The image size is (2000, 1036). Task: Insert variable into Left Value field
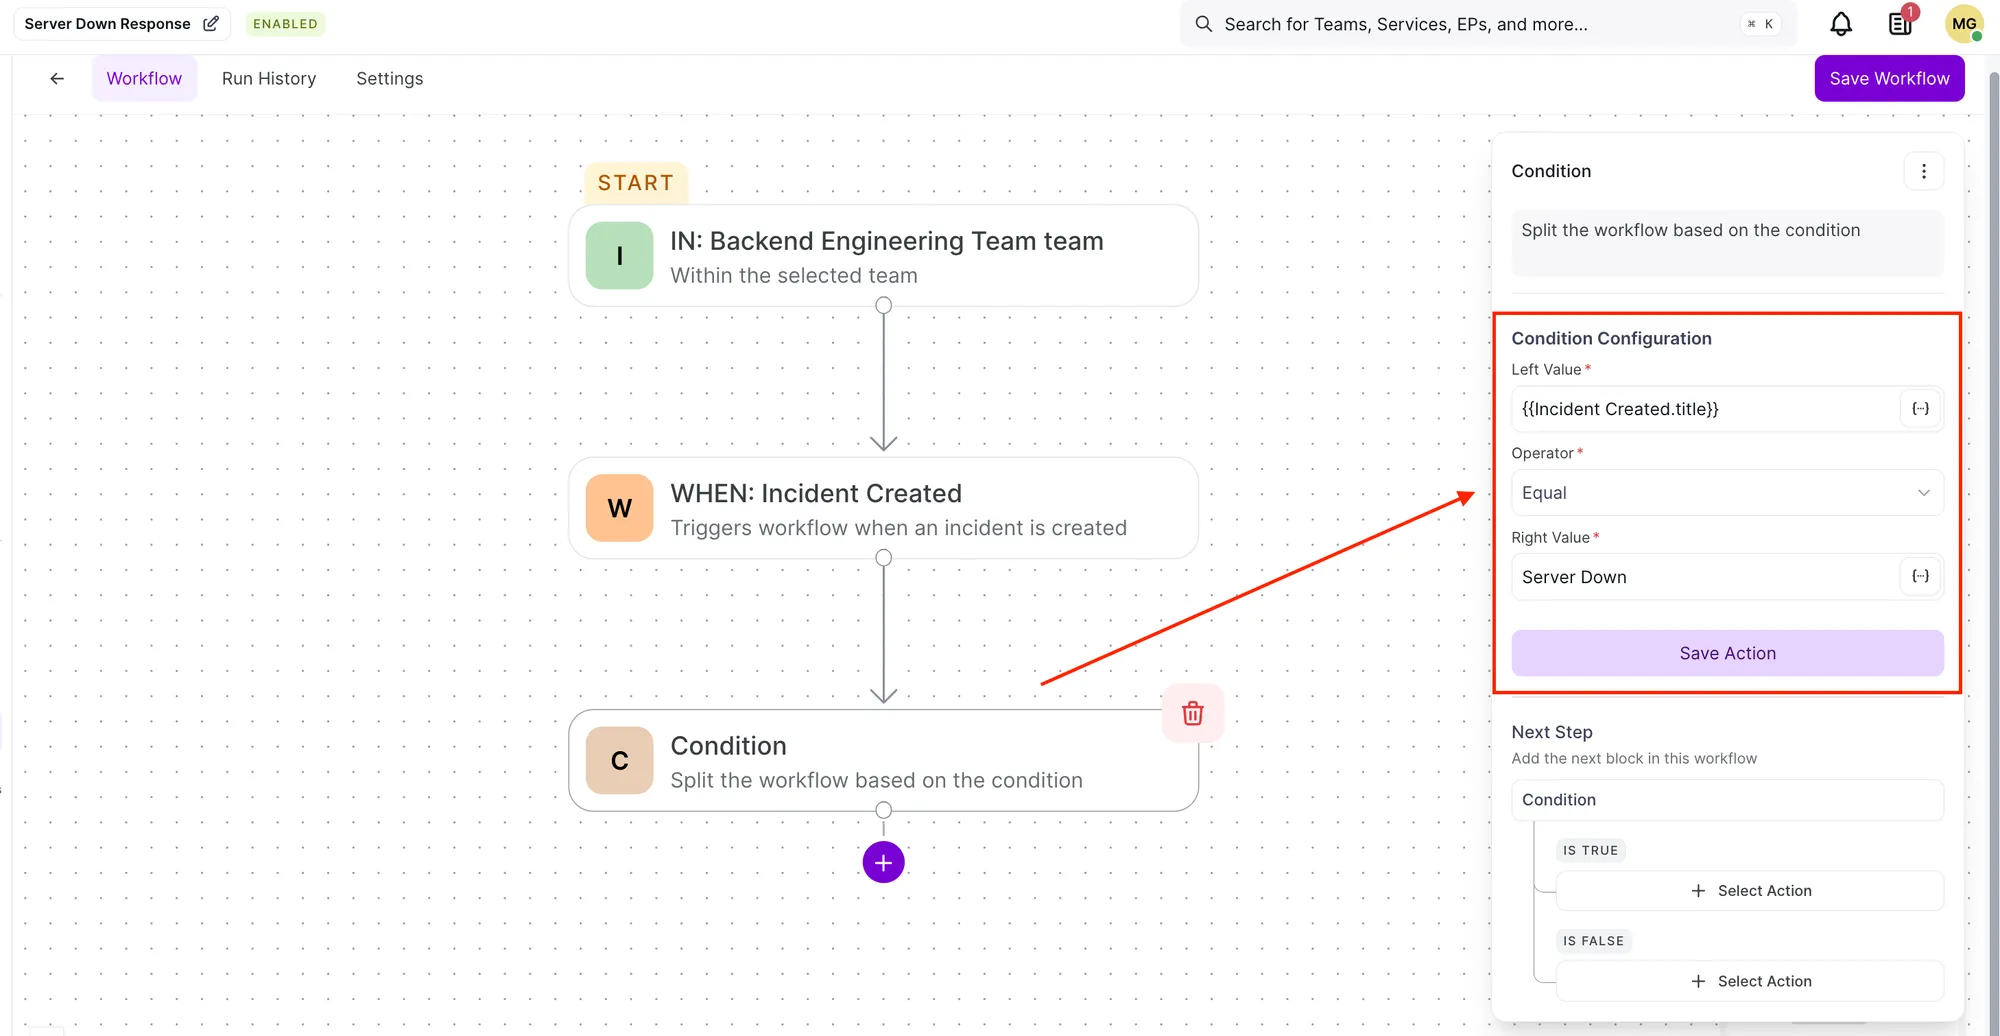click(x=1920, y=408)
